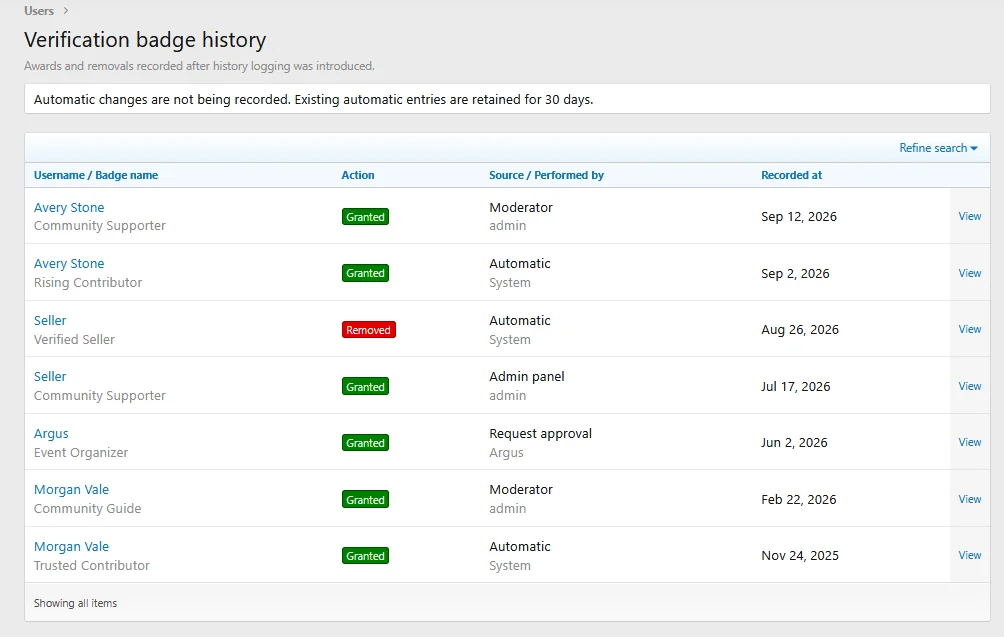Click the Username / Badge name column header
This screenshot has width=1004, height=637.
pos(96,175)
